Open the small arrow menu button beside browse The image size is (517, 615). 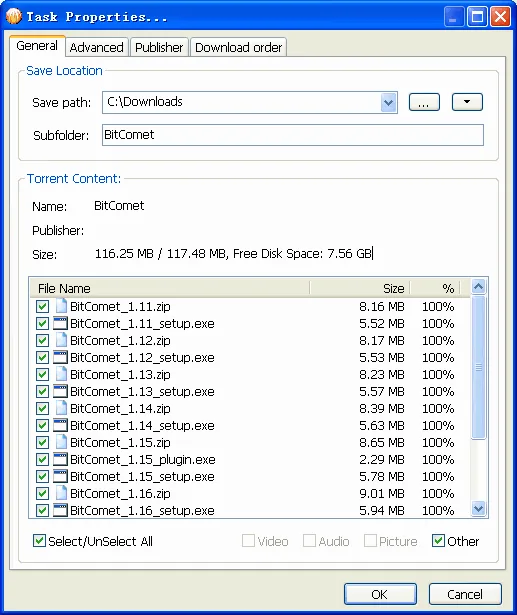[x=467, y=102]
